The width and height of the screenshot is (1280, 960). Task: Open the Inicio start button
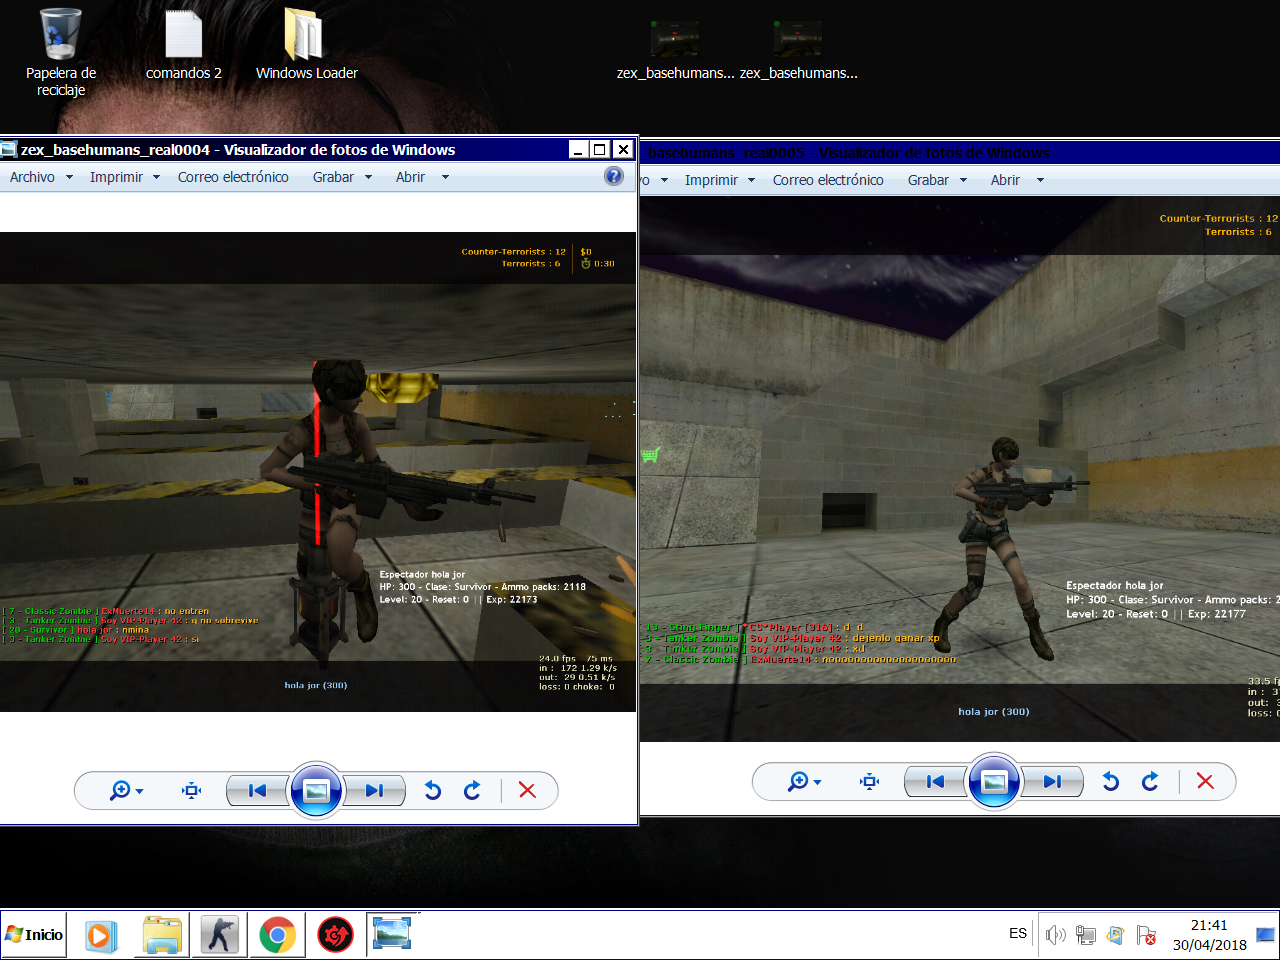35,935
